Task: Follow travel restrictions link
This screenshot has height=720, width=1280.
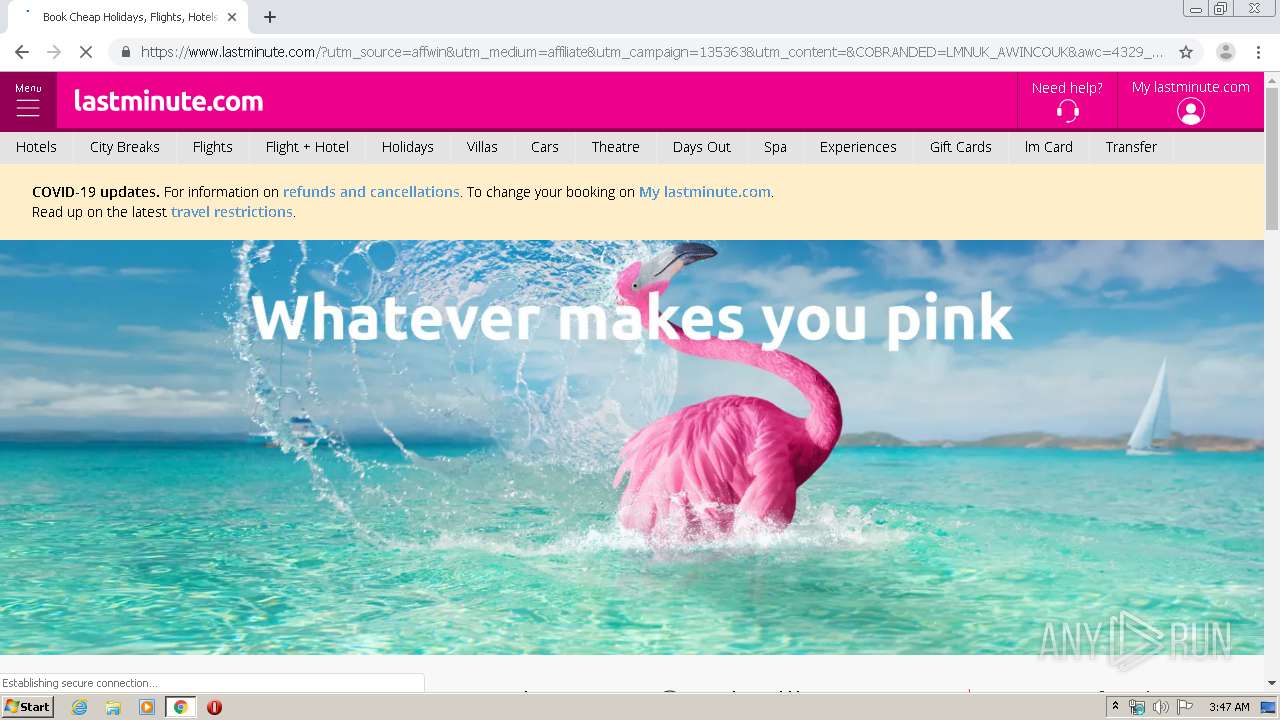Action: click(x=232, y=212)
